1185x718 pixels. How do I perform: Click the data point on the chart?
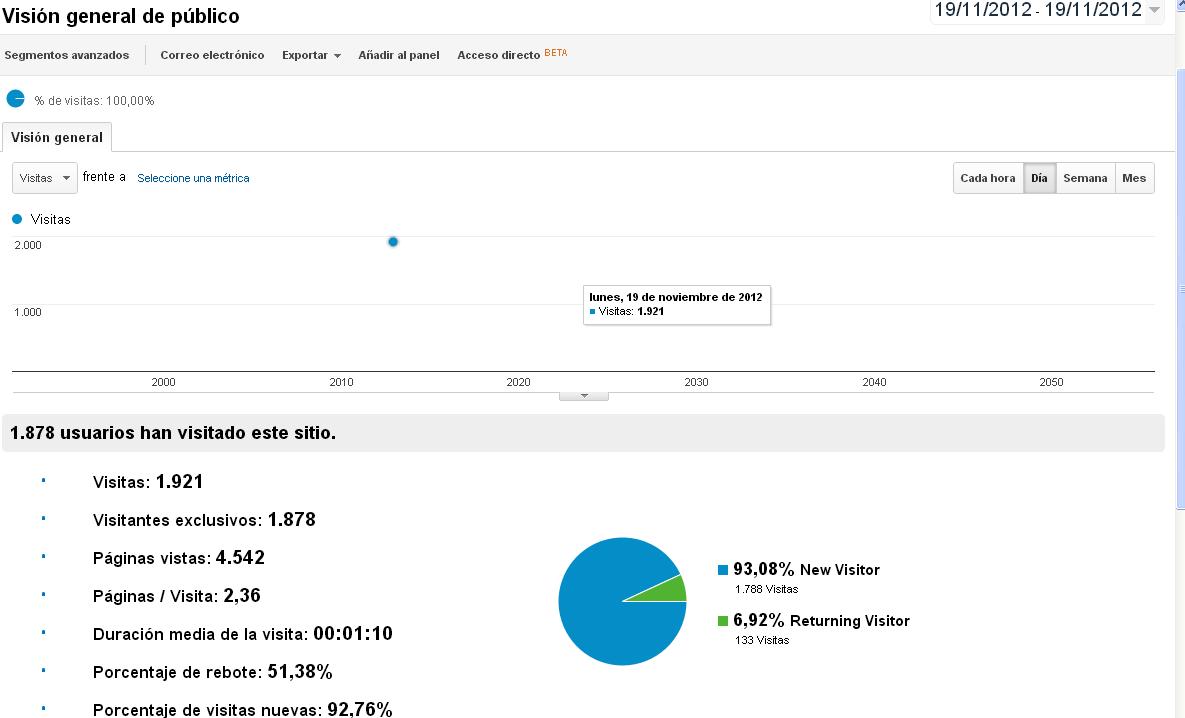[x=393, y=242]
